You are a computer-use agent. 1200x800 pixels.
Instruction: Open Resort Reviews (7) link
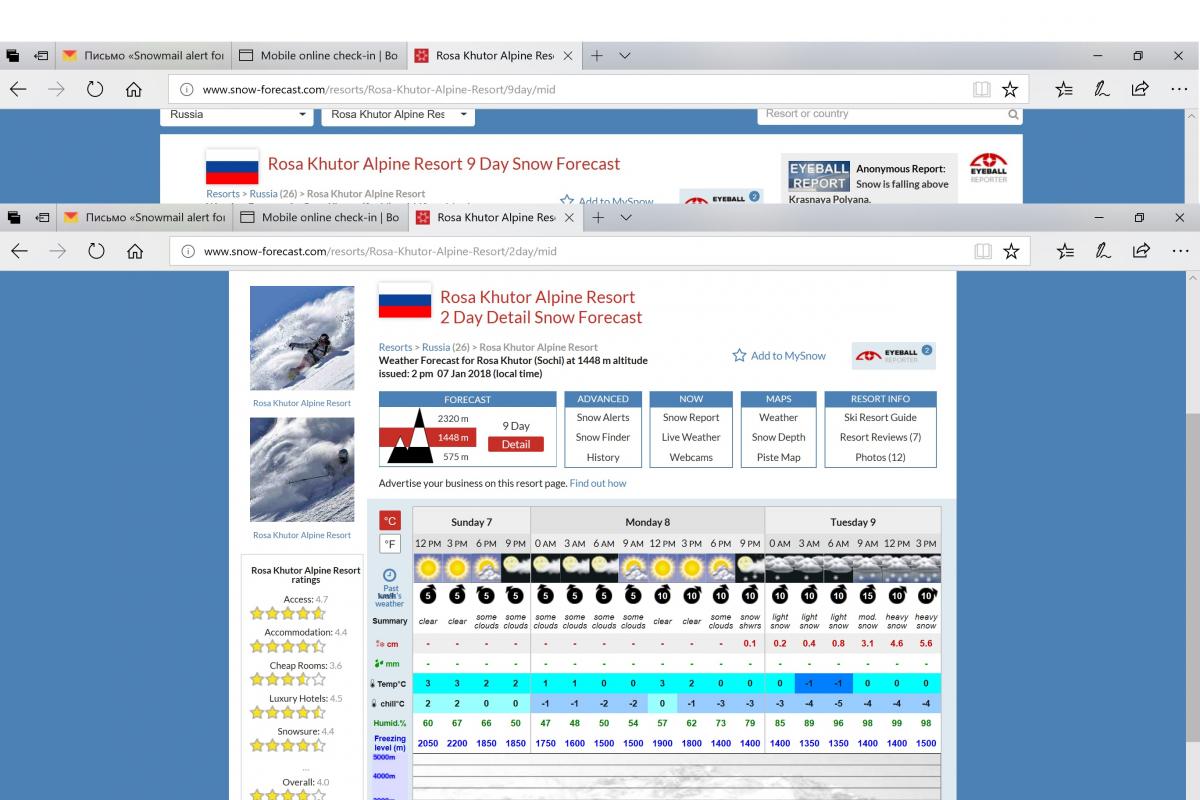pos(880,437)
